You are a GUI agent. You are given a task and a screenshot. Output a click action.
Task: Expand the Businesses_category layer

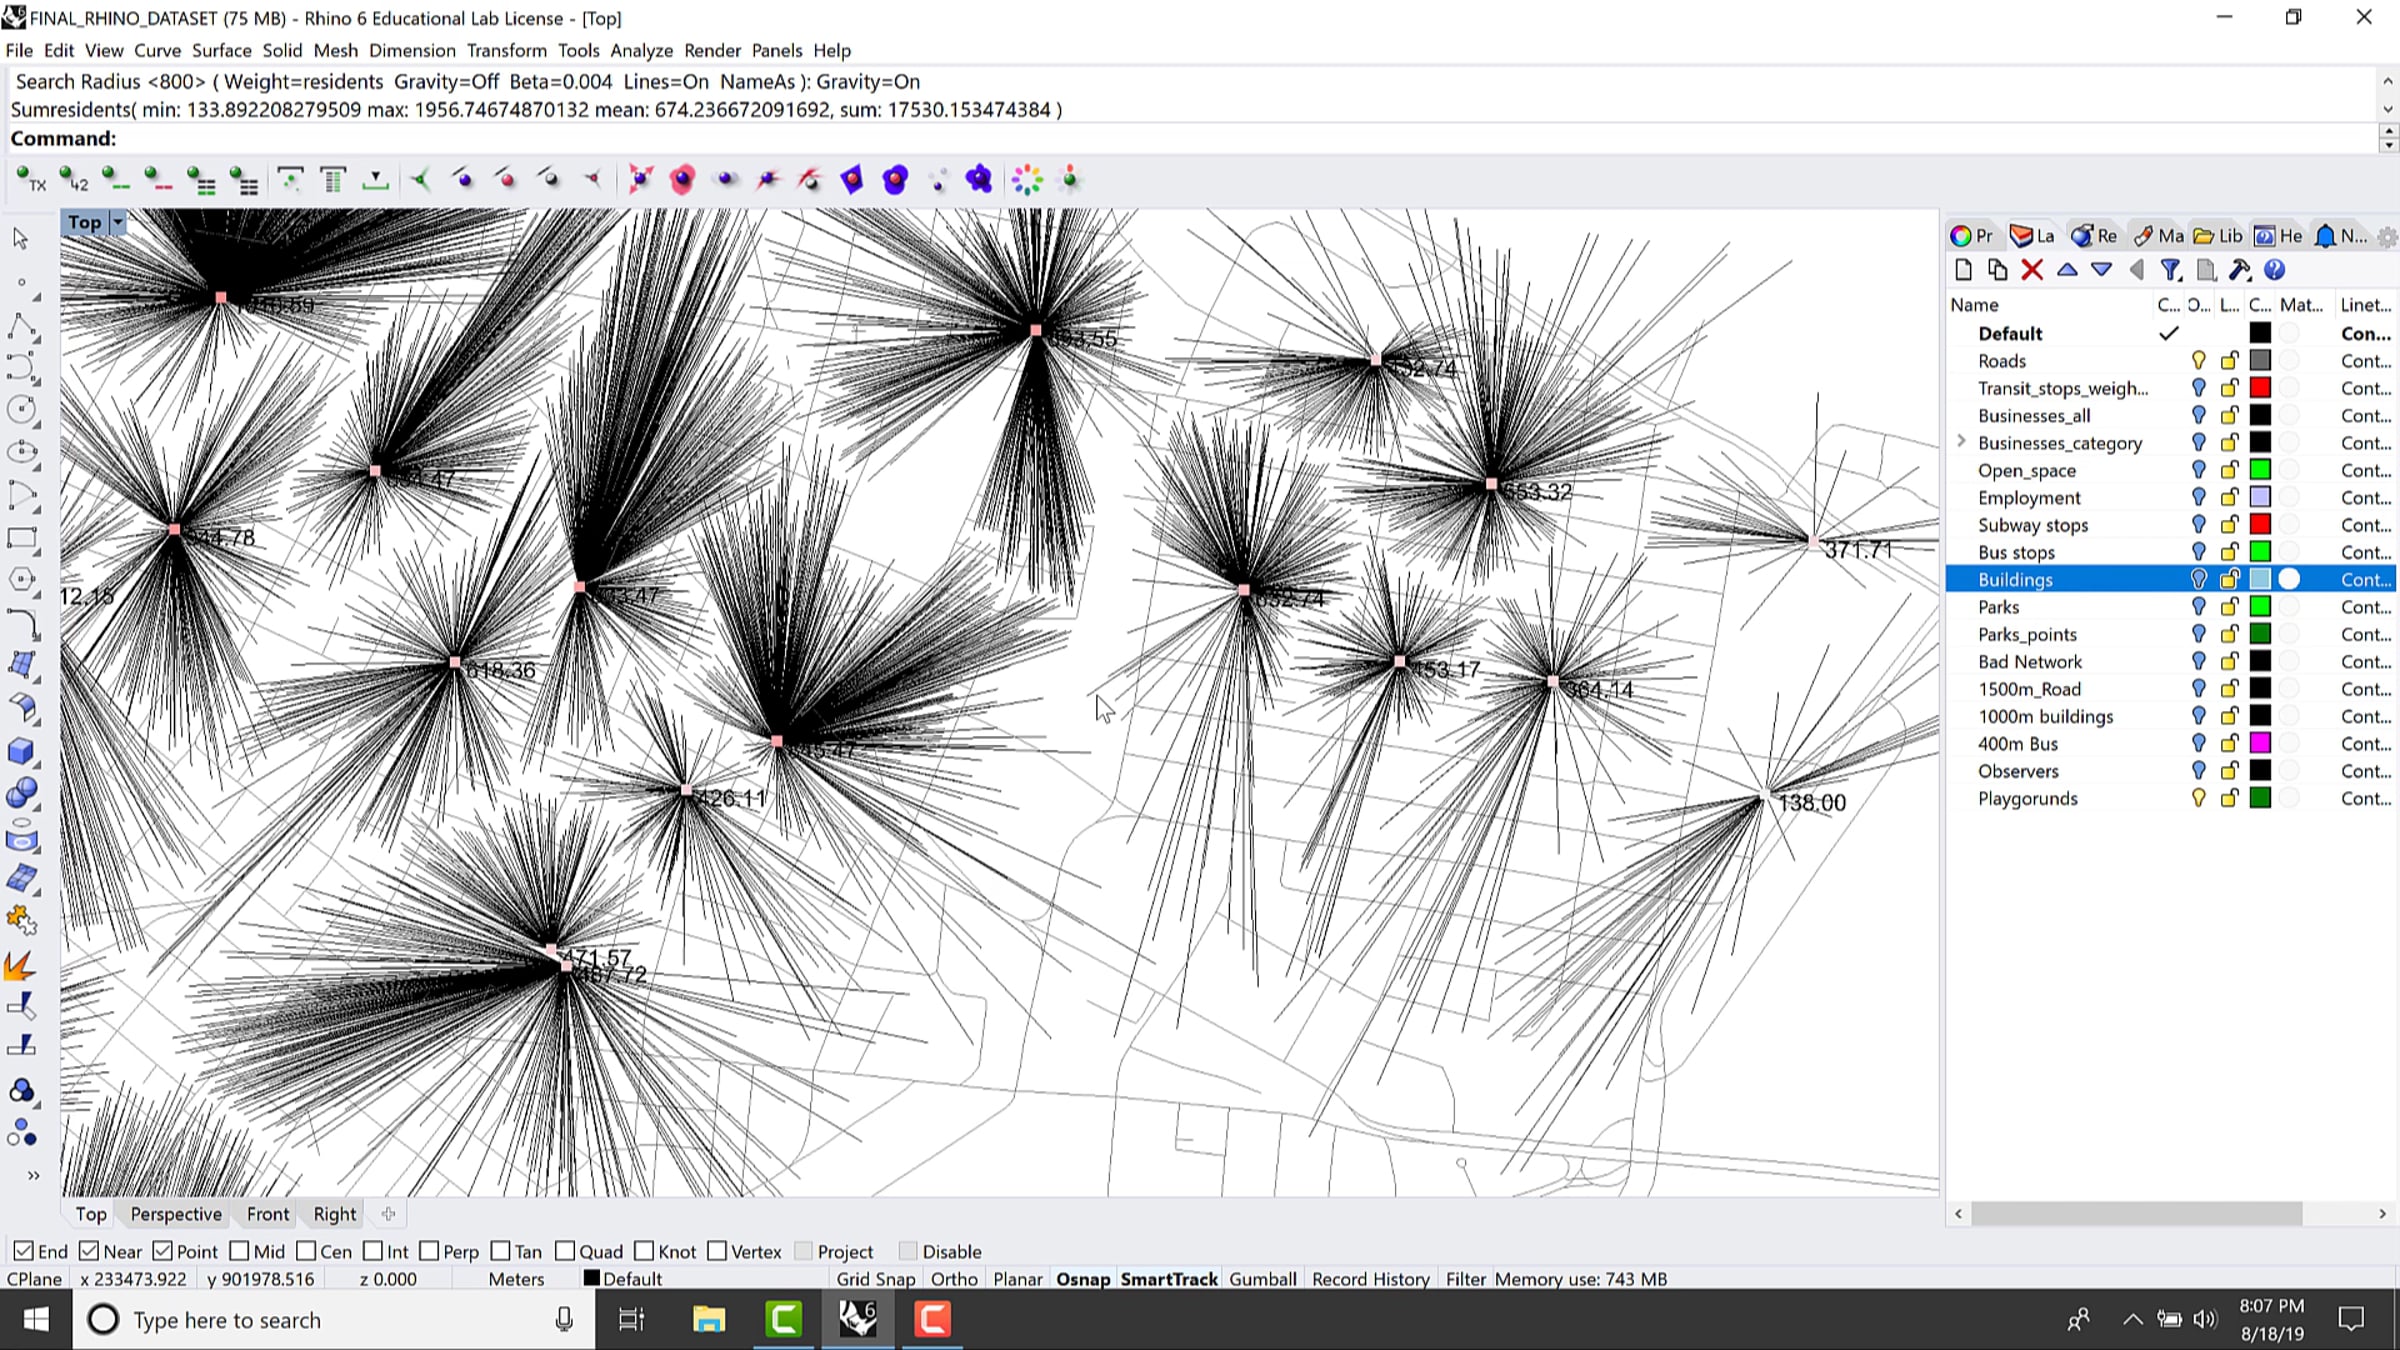pos(1961,442)
